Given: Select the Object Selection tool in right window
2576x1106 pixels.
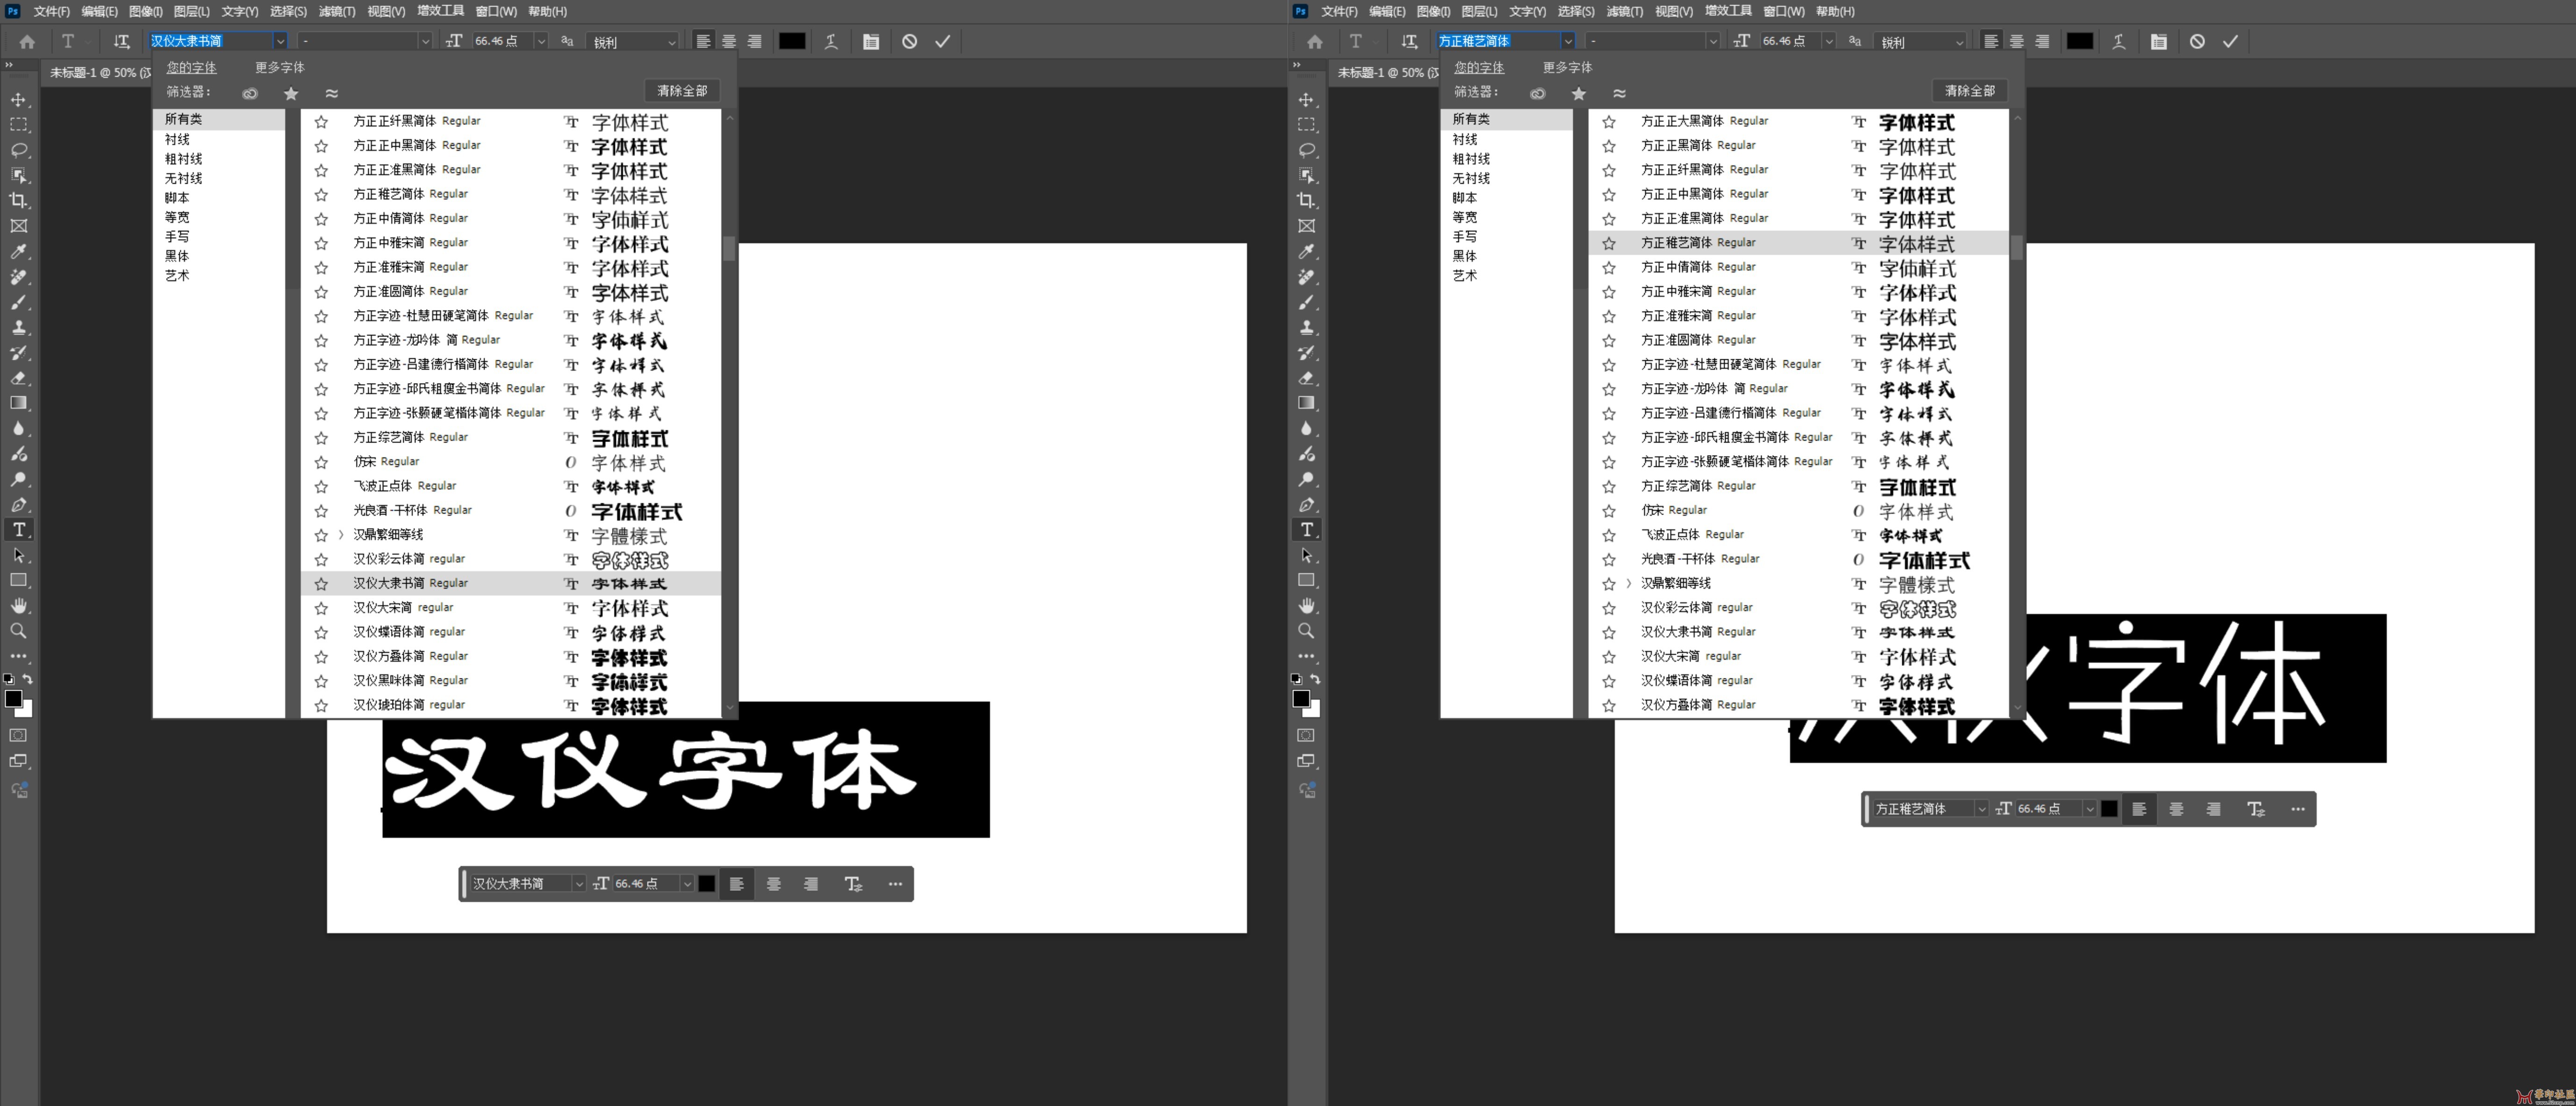Looking at the screenshot, I should [x=1307, y=175].
